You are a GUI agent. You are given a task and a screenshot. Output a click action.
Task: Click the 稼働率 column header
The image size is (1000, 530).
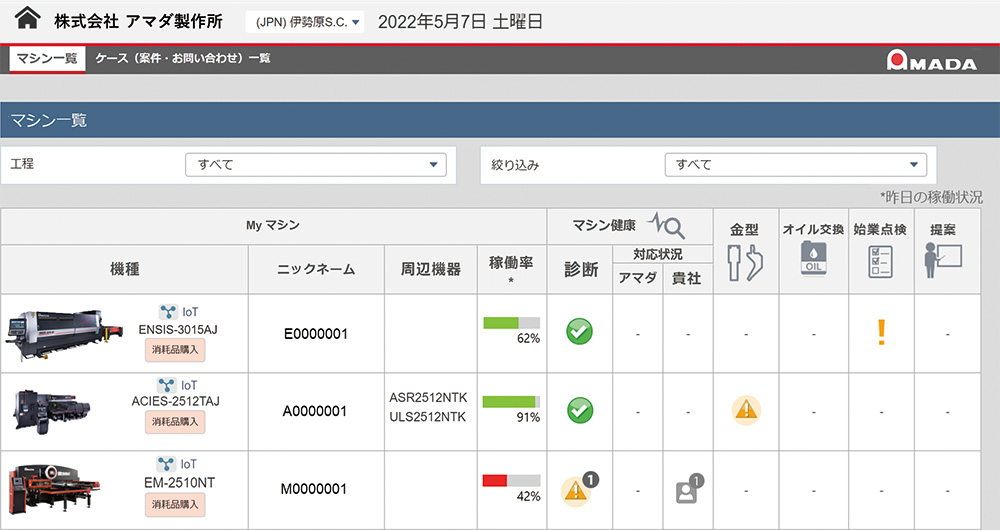point(511,269)
